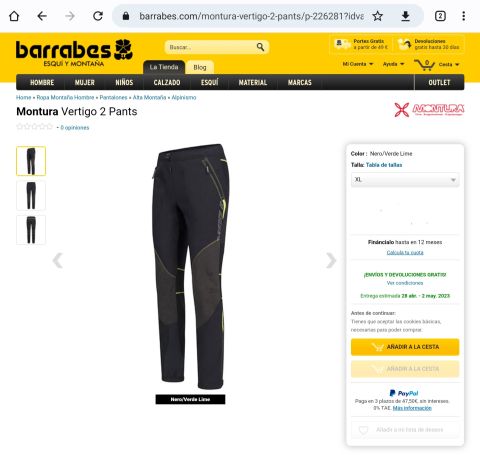Open the tab switcher showing 2 tabs

coord(440,16)
